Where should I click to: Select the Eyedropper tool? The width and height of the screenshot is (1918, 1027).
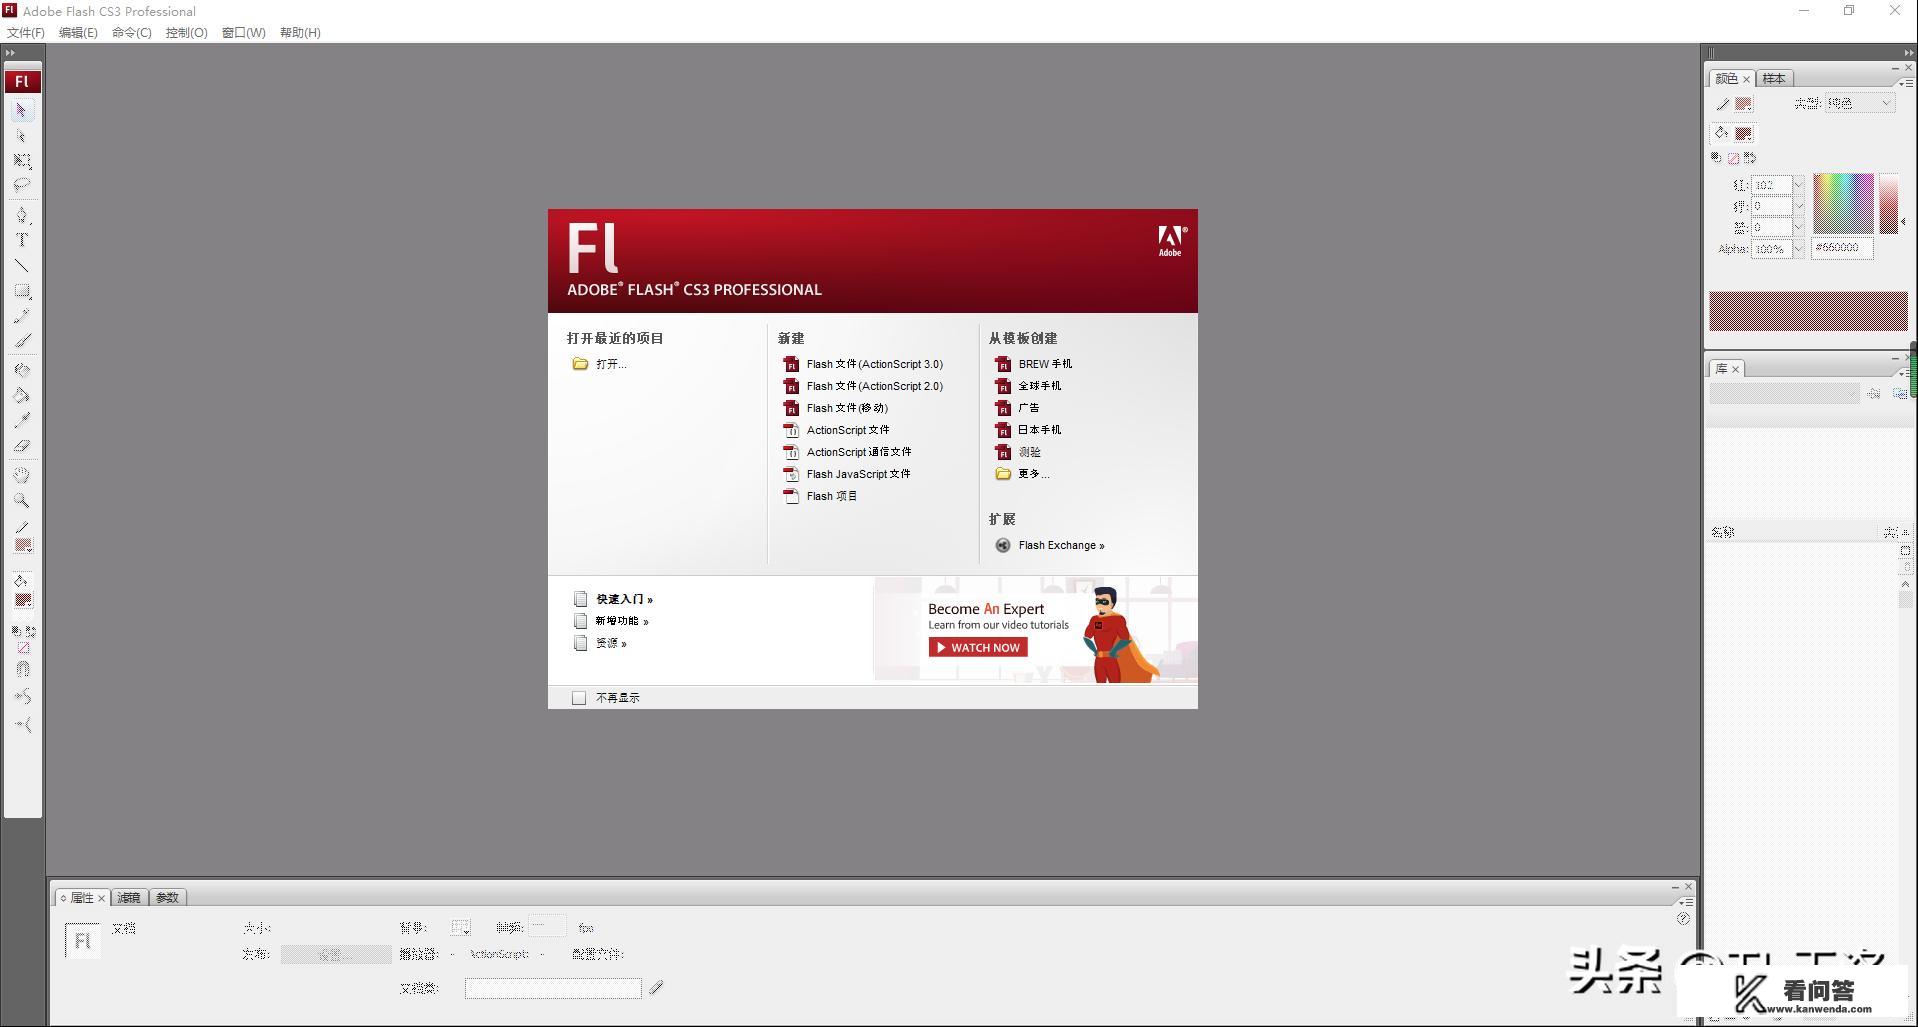21,420
